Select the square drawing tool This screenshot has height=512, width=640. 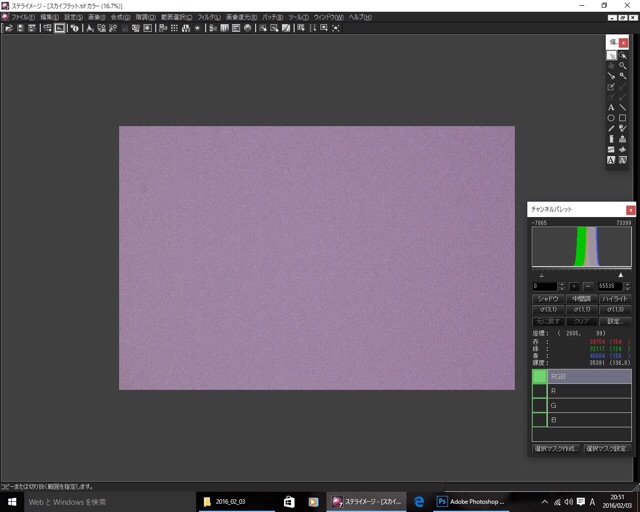coord(622,118)
